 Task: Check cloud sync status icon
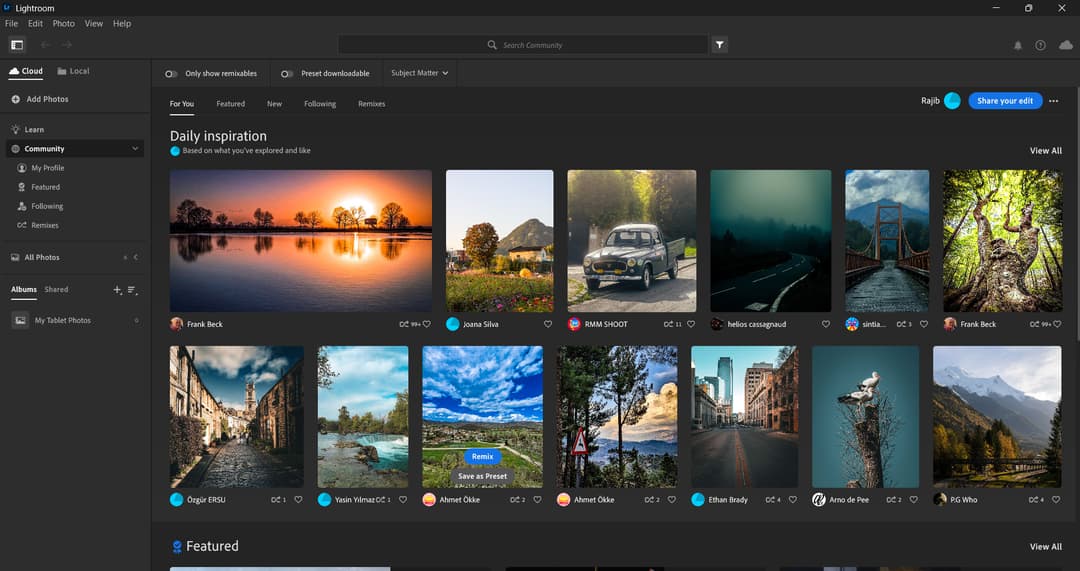tap(1066, 45)
